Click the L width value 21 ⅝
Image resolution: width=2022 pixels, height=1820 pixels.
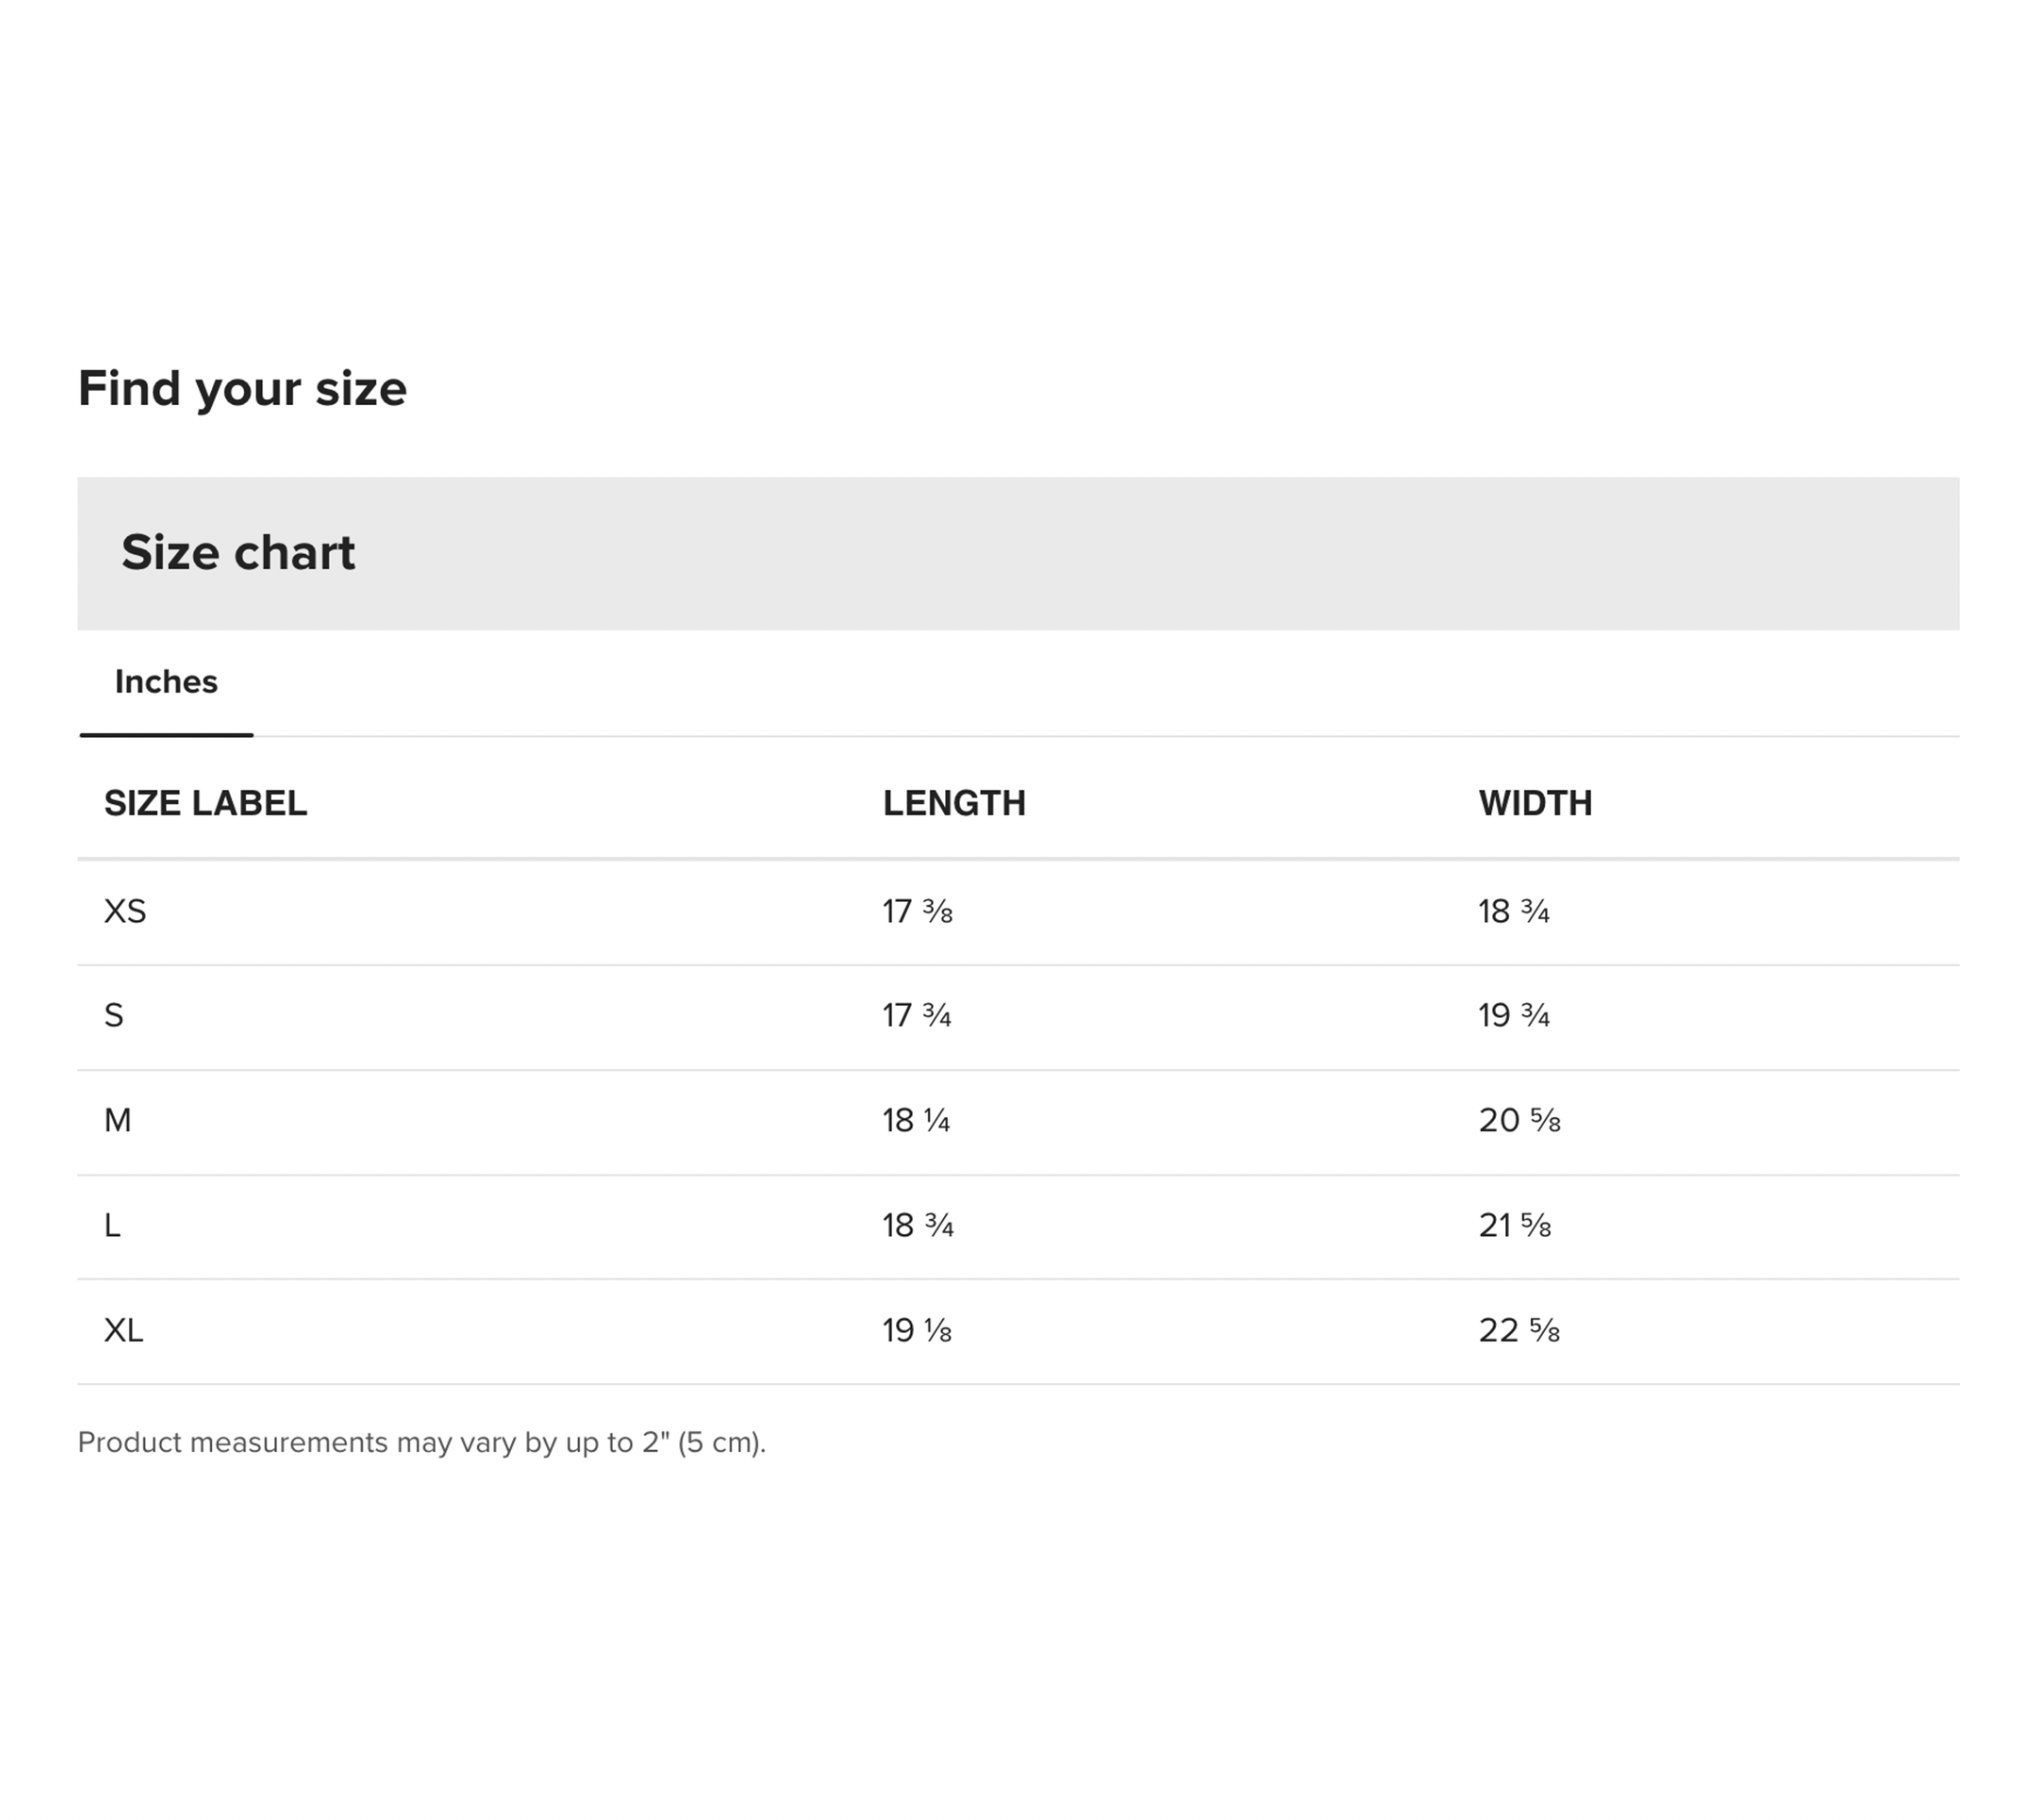[x=1514, y=1225]
